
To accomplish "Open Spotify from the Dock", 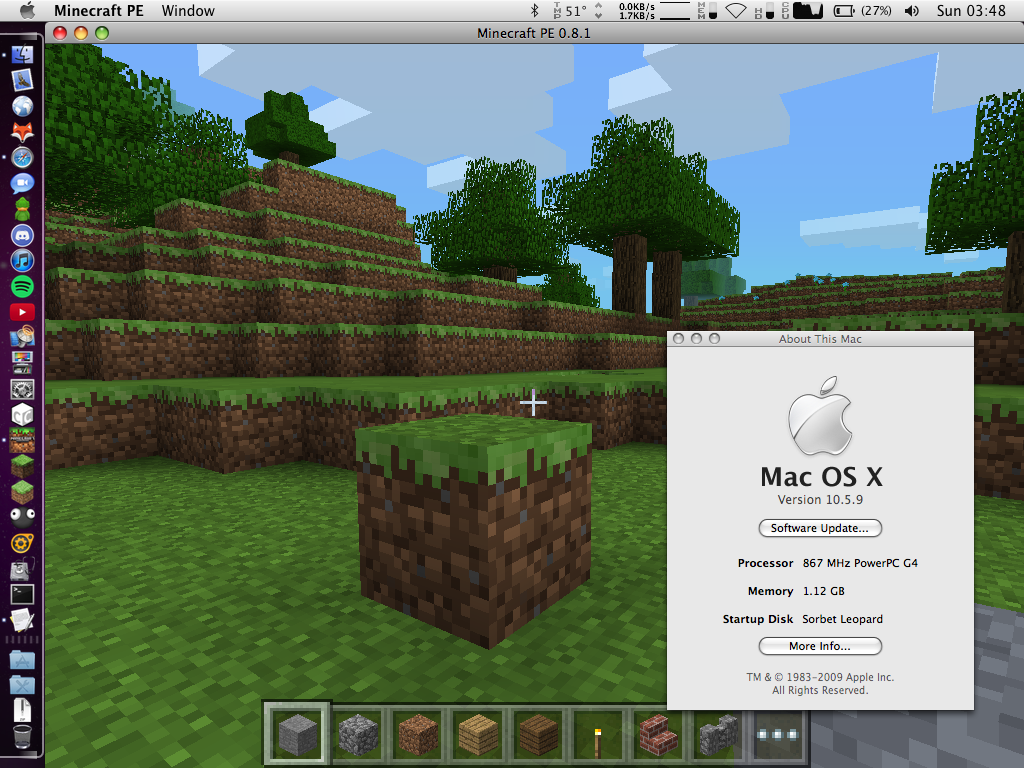I will [22, 286].
